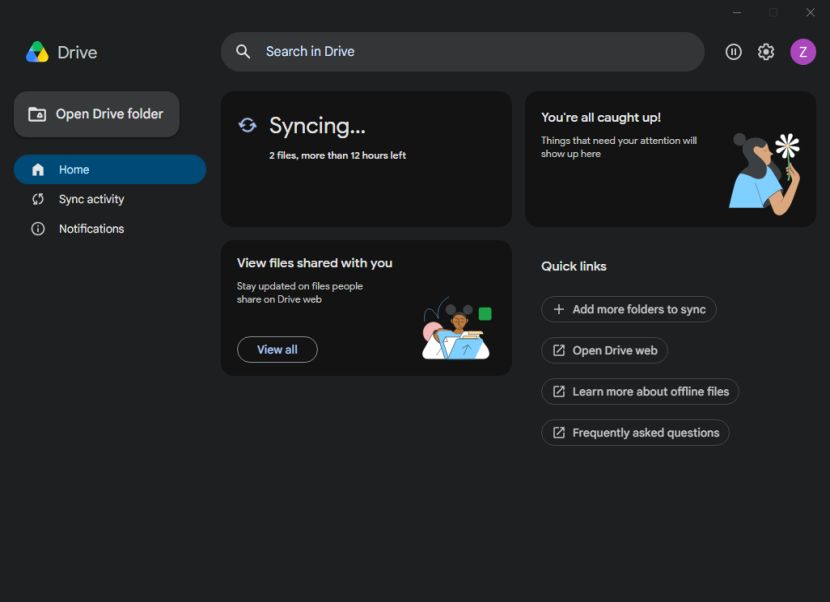Choose Add more folders to sync

(628, 309)
